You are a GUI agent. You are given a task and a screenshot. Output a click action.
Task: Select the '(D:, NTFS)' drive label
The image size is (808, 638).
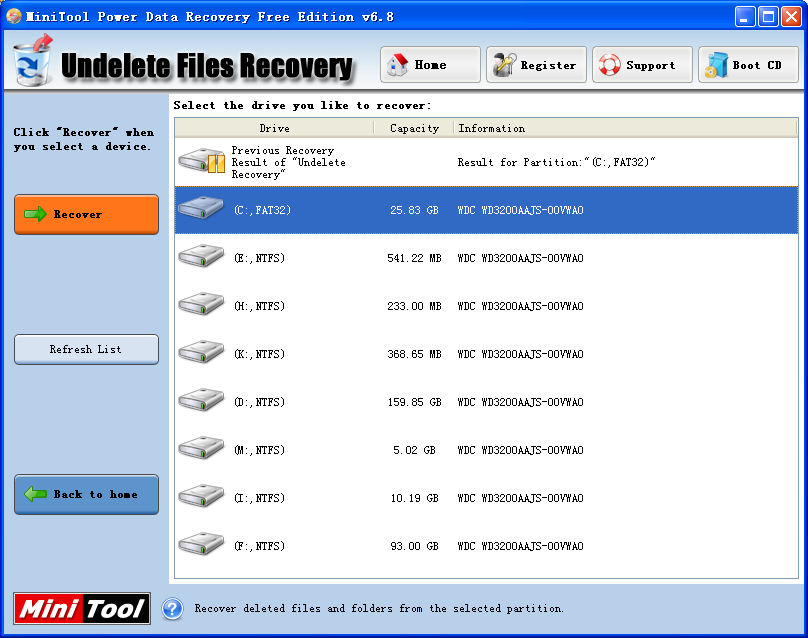click(x=259, y=401)
